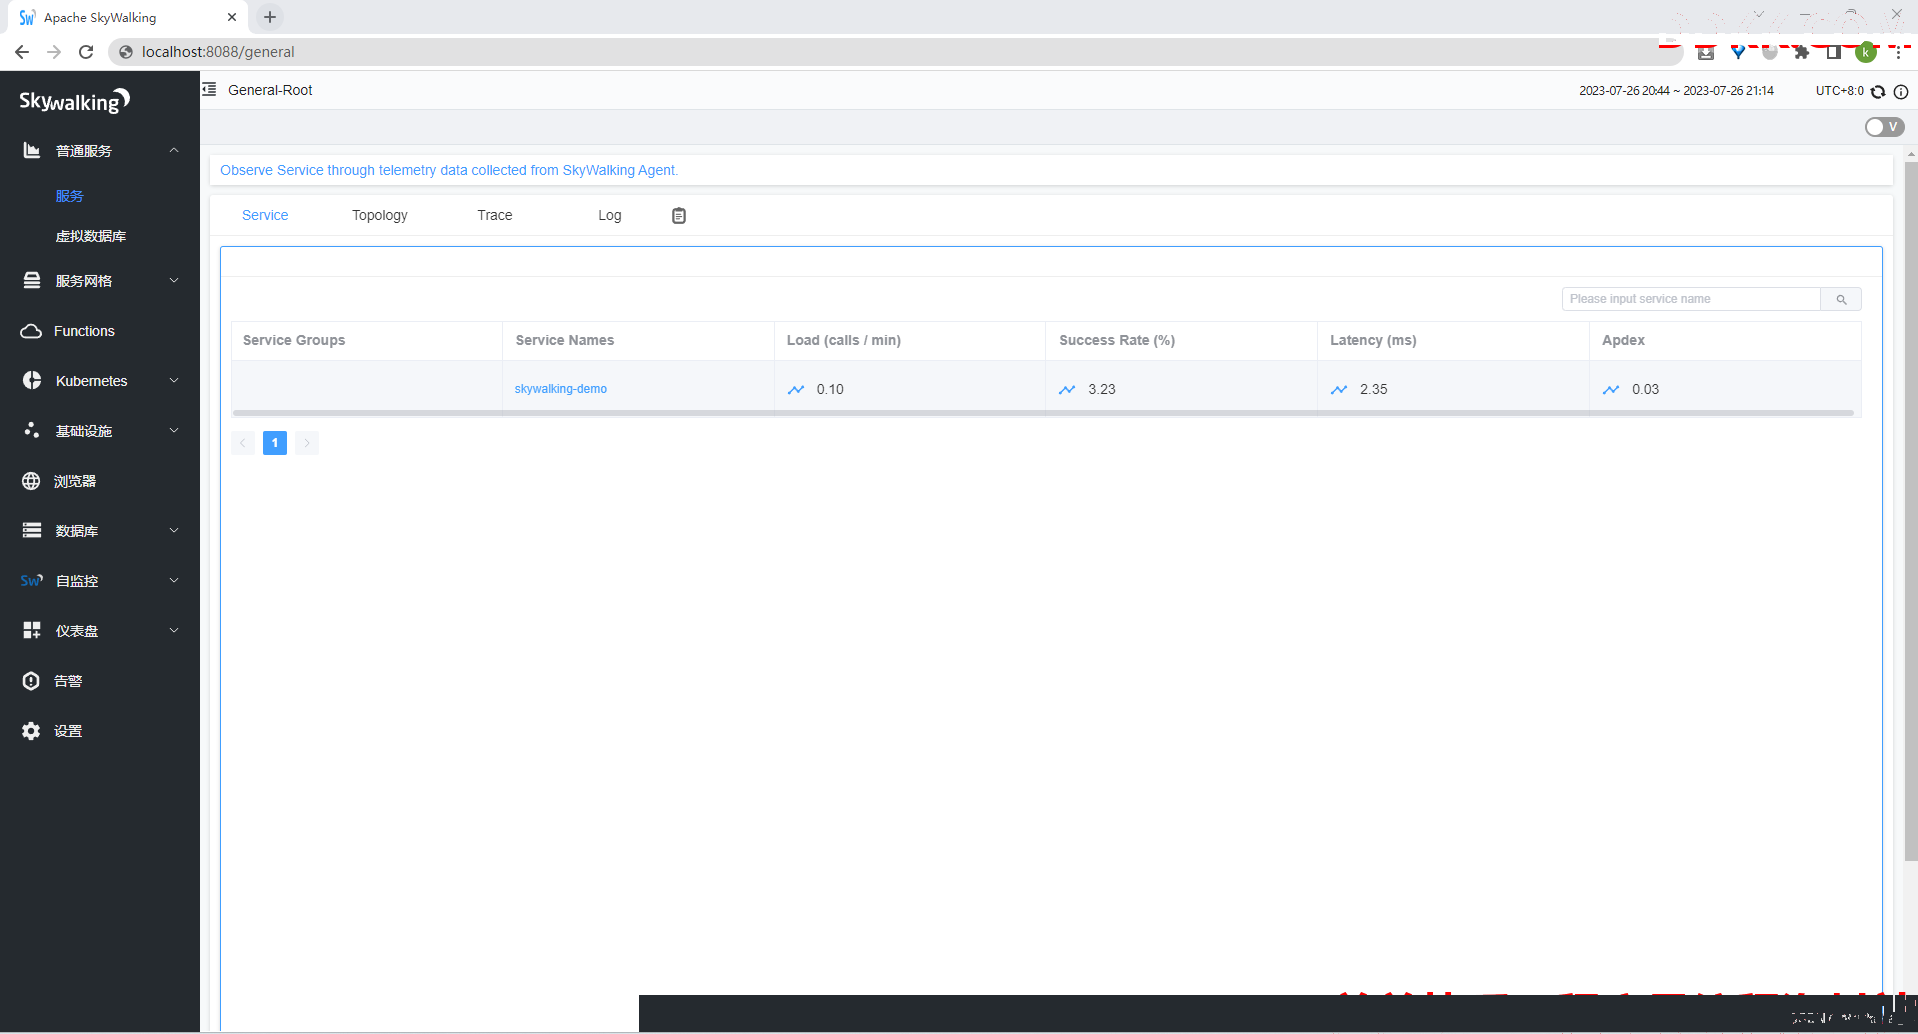Viewport: 1918px width, 1034px height.
Task: Close the Apache SkyWalking browser tab
Action: [232, 17]
